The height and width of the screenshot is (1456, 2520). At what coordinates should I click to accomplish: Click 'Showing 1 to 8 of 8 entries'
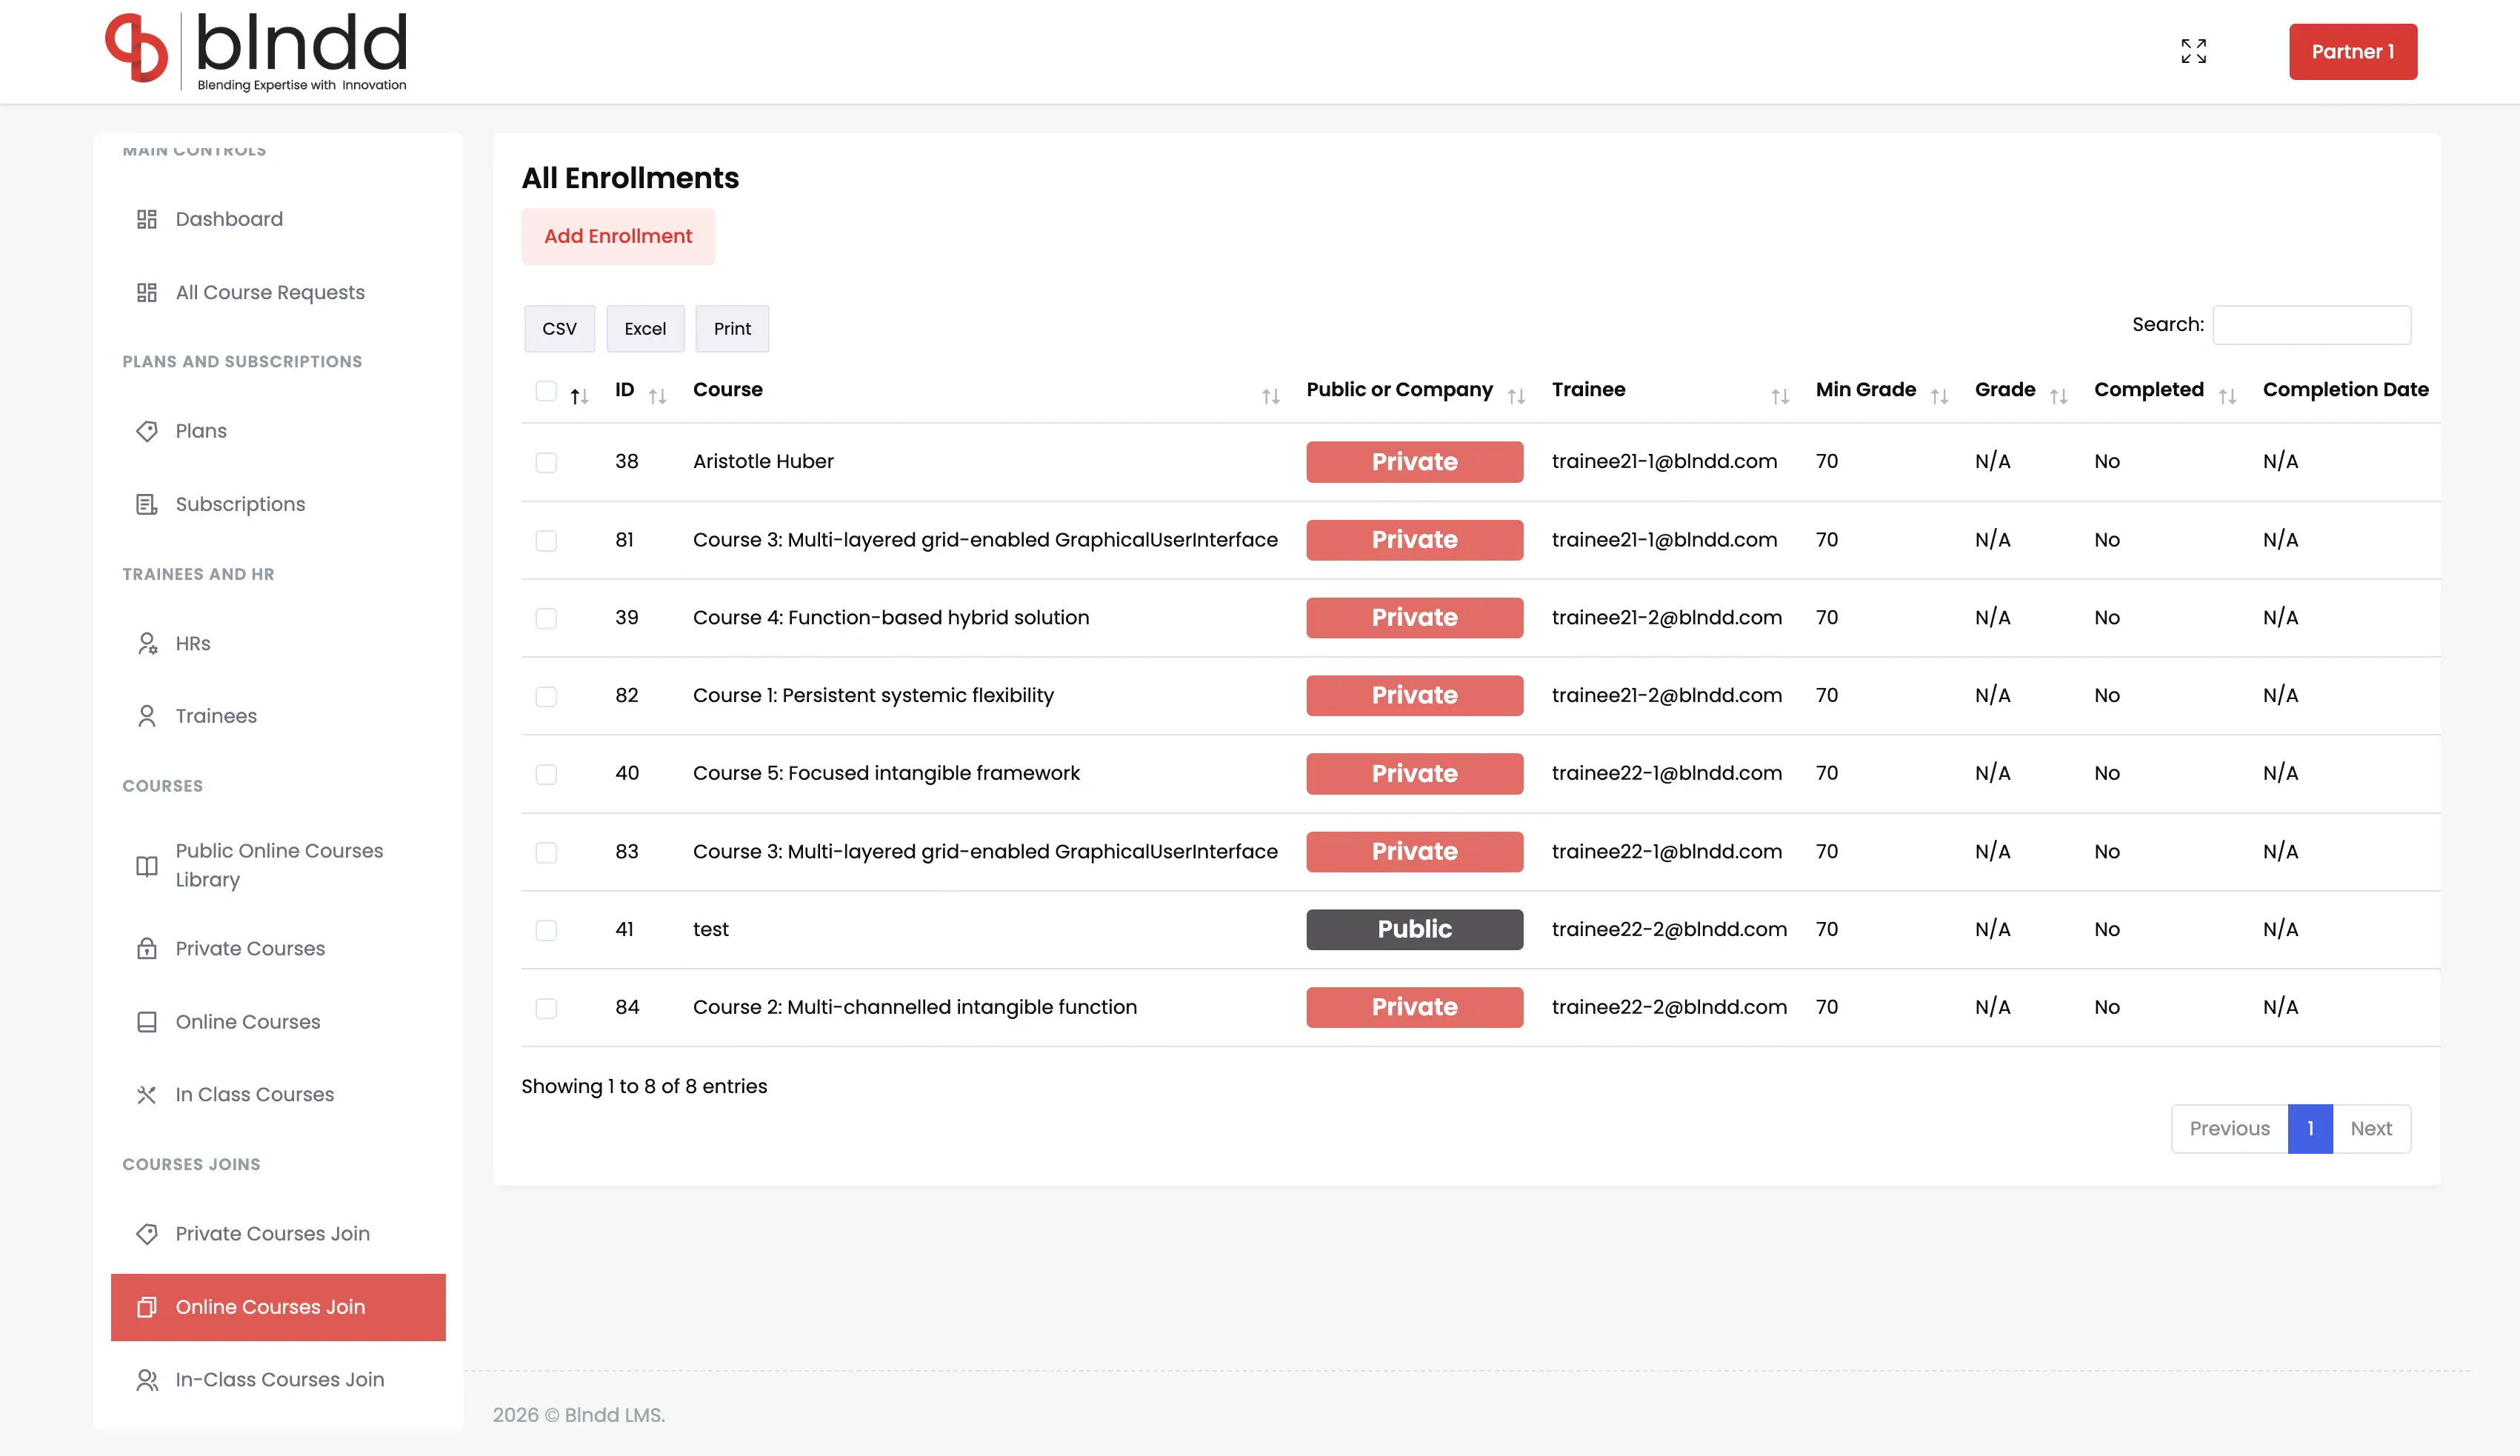tap(644, 1086)
